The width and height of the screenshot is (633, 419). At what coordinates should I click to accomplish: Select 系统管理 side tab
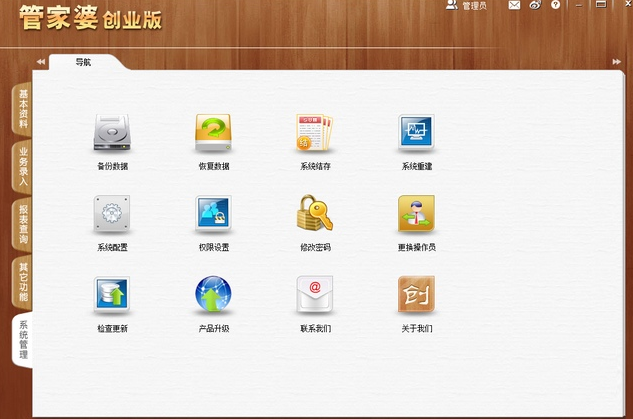click(x=23, y=340)
